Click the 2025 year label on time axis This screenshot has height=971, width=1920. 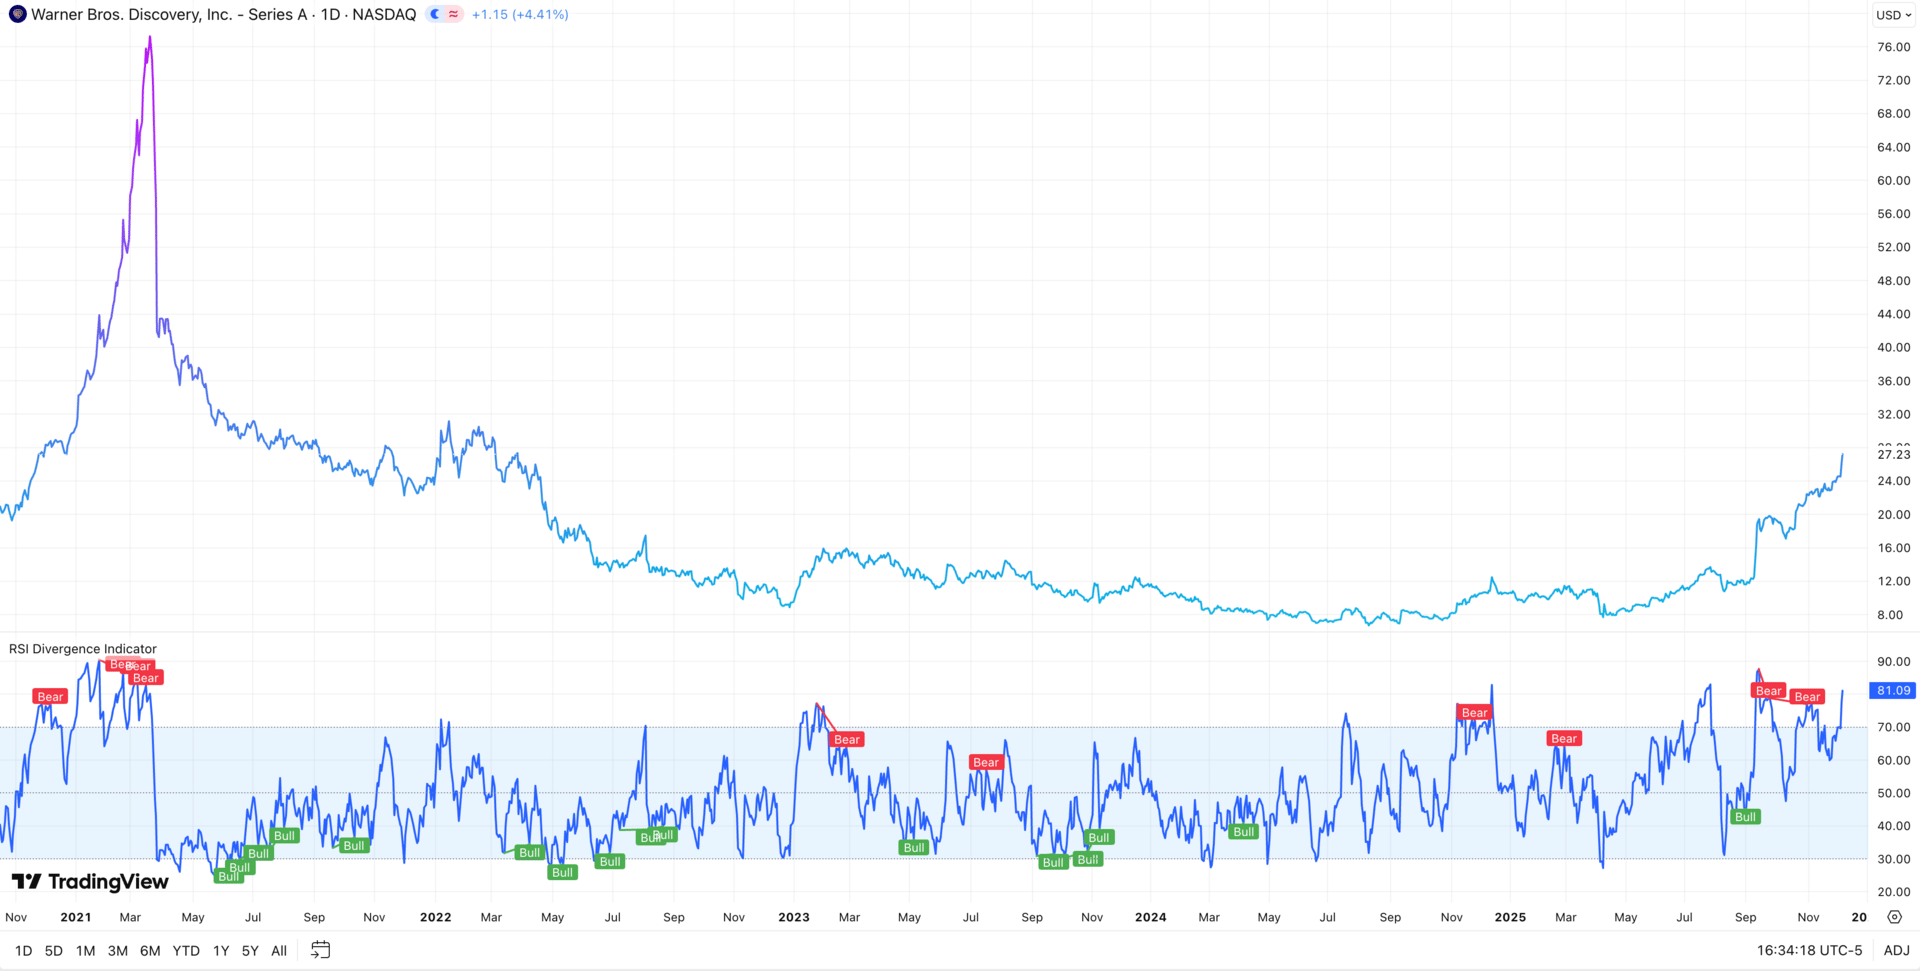point(1510,917)
